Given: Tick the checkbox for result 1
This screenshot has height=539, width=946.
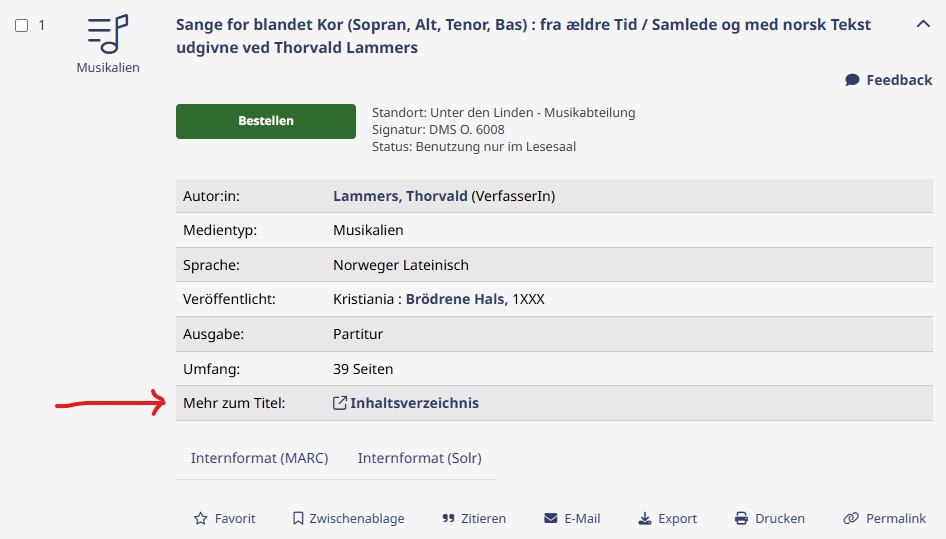Looking at the screenshot, I should pos(22,25).
